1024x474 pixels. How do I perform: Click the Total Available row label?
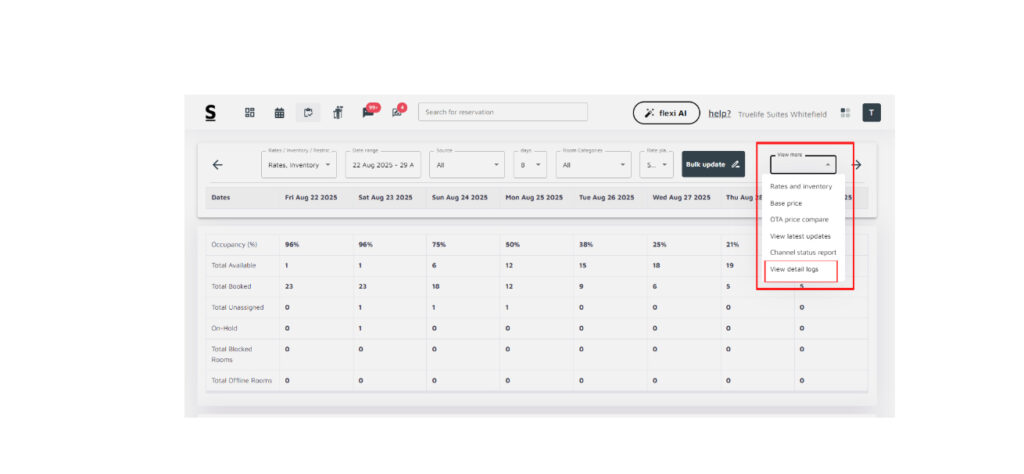click(x=233, y=266)
